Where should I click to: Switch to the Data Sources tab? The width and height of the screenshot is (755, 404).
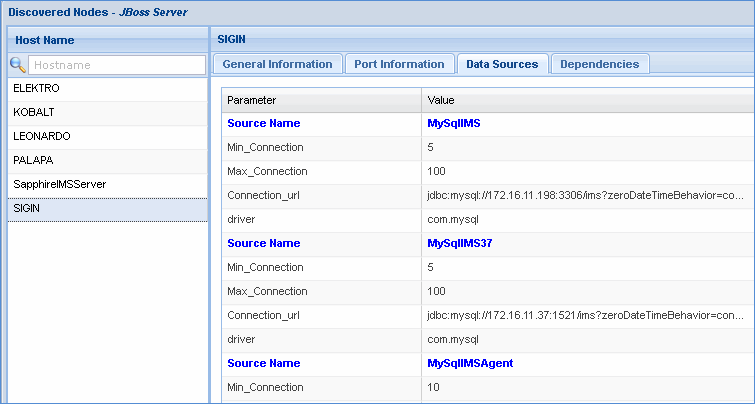point(502,64)
